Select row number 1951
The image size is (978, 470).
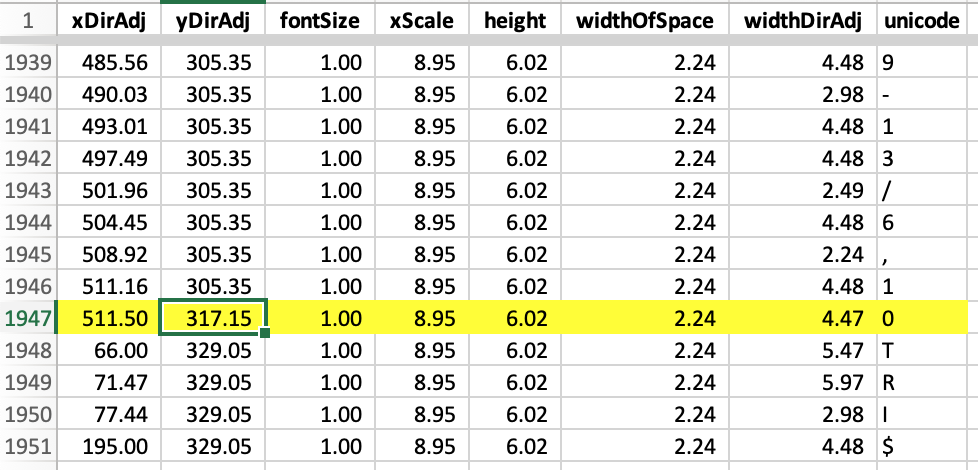(26, 449)
